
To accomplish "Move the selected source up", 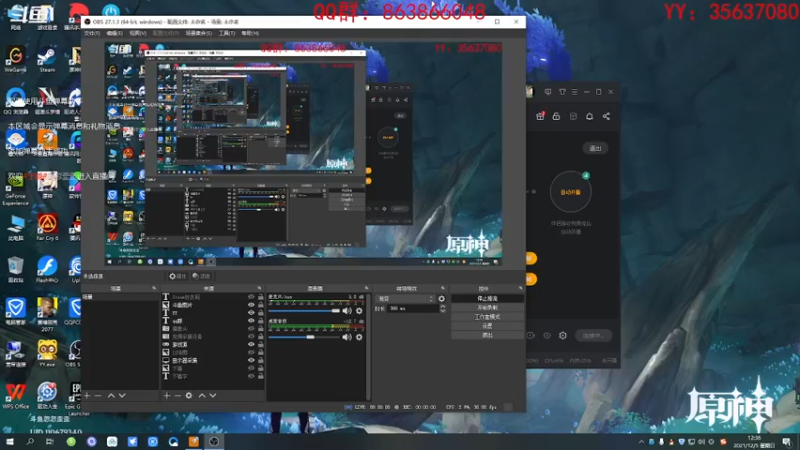I will 202,395.
